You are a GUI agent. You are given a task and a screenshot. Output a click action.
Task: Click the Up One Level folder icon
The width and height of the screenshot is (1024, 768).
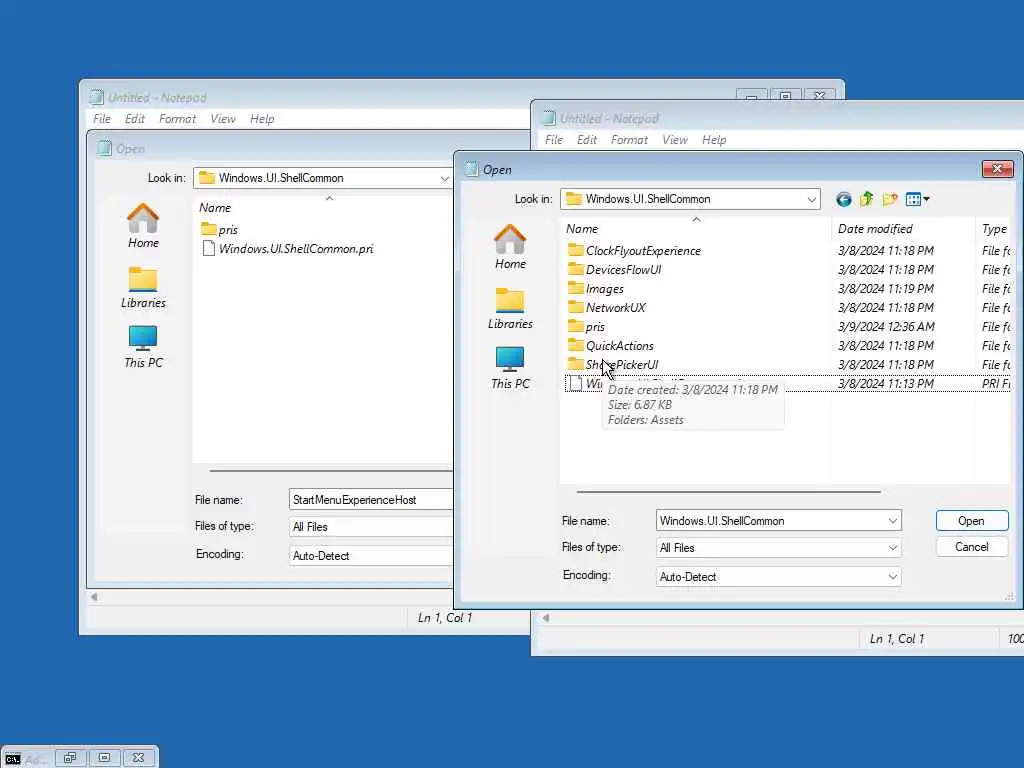pyautogui.click(x=867, y=199)
